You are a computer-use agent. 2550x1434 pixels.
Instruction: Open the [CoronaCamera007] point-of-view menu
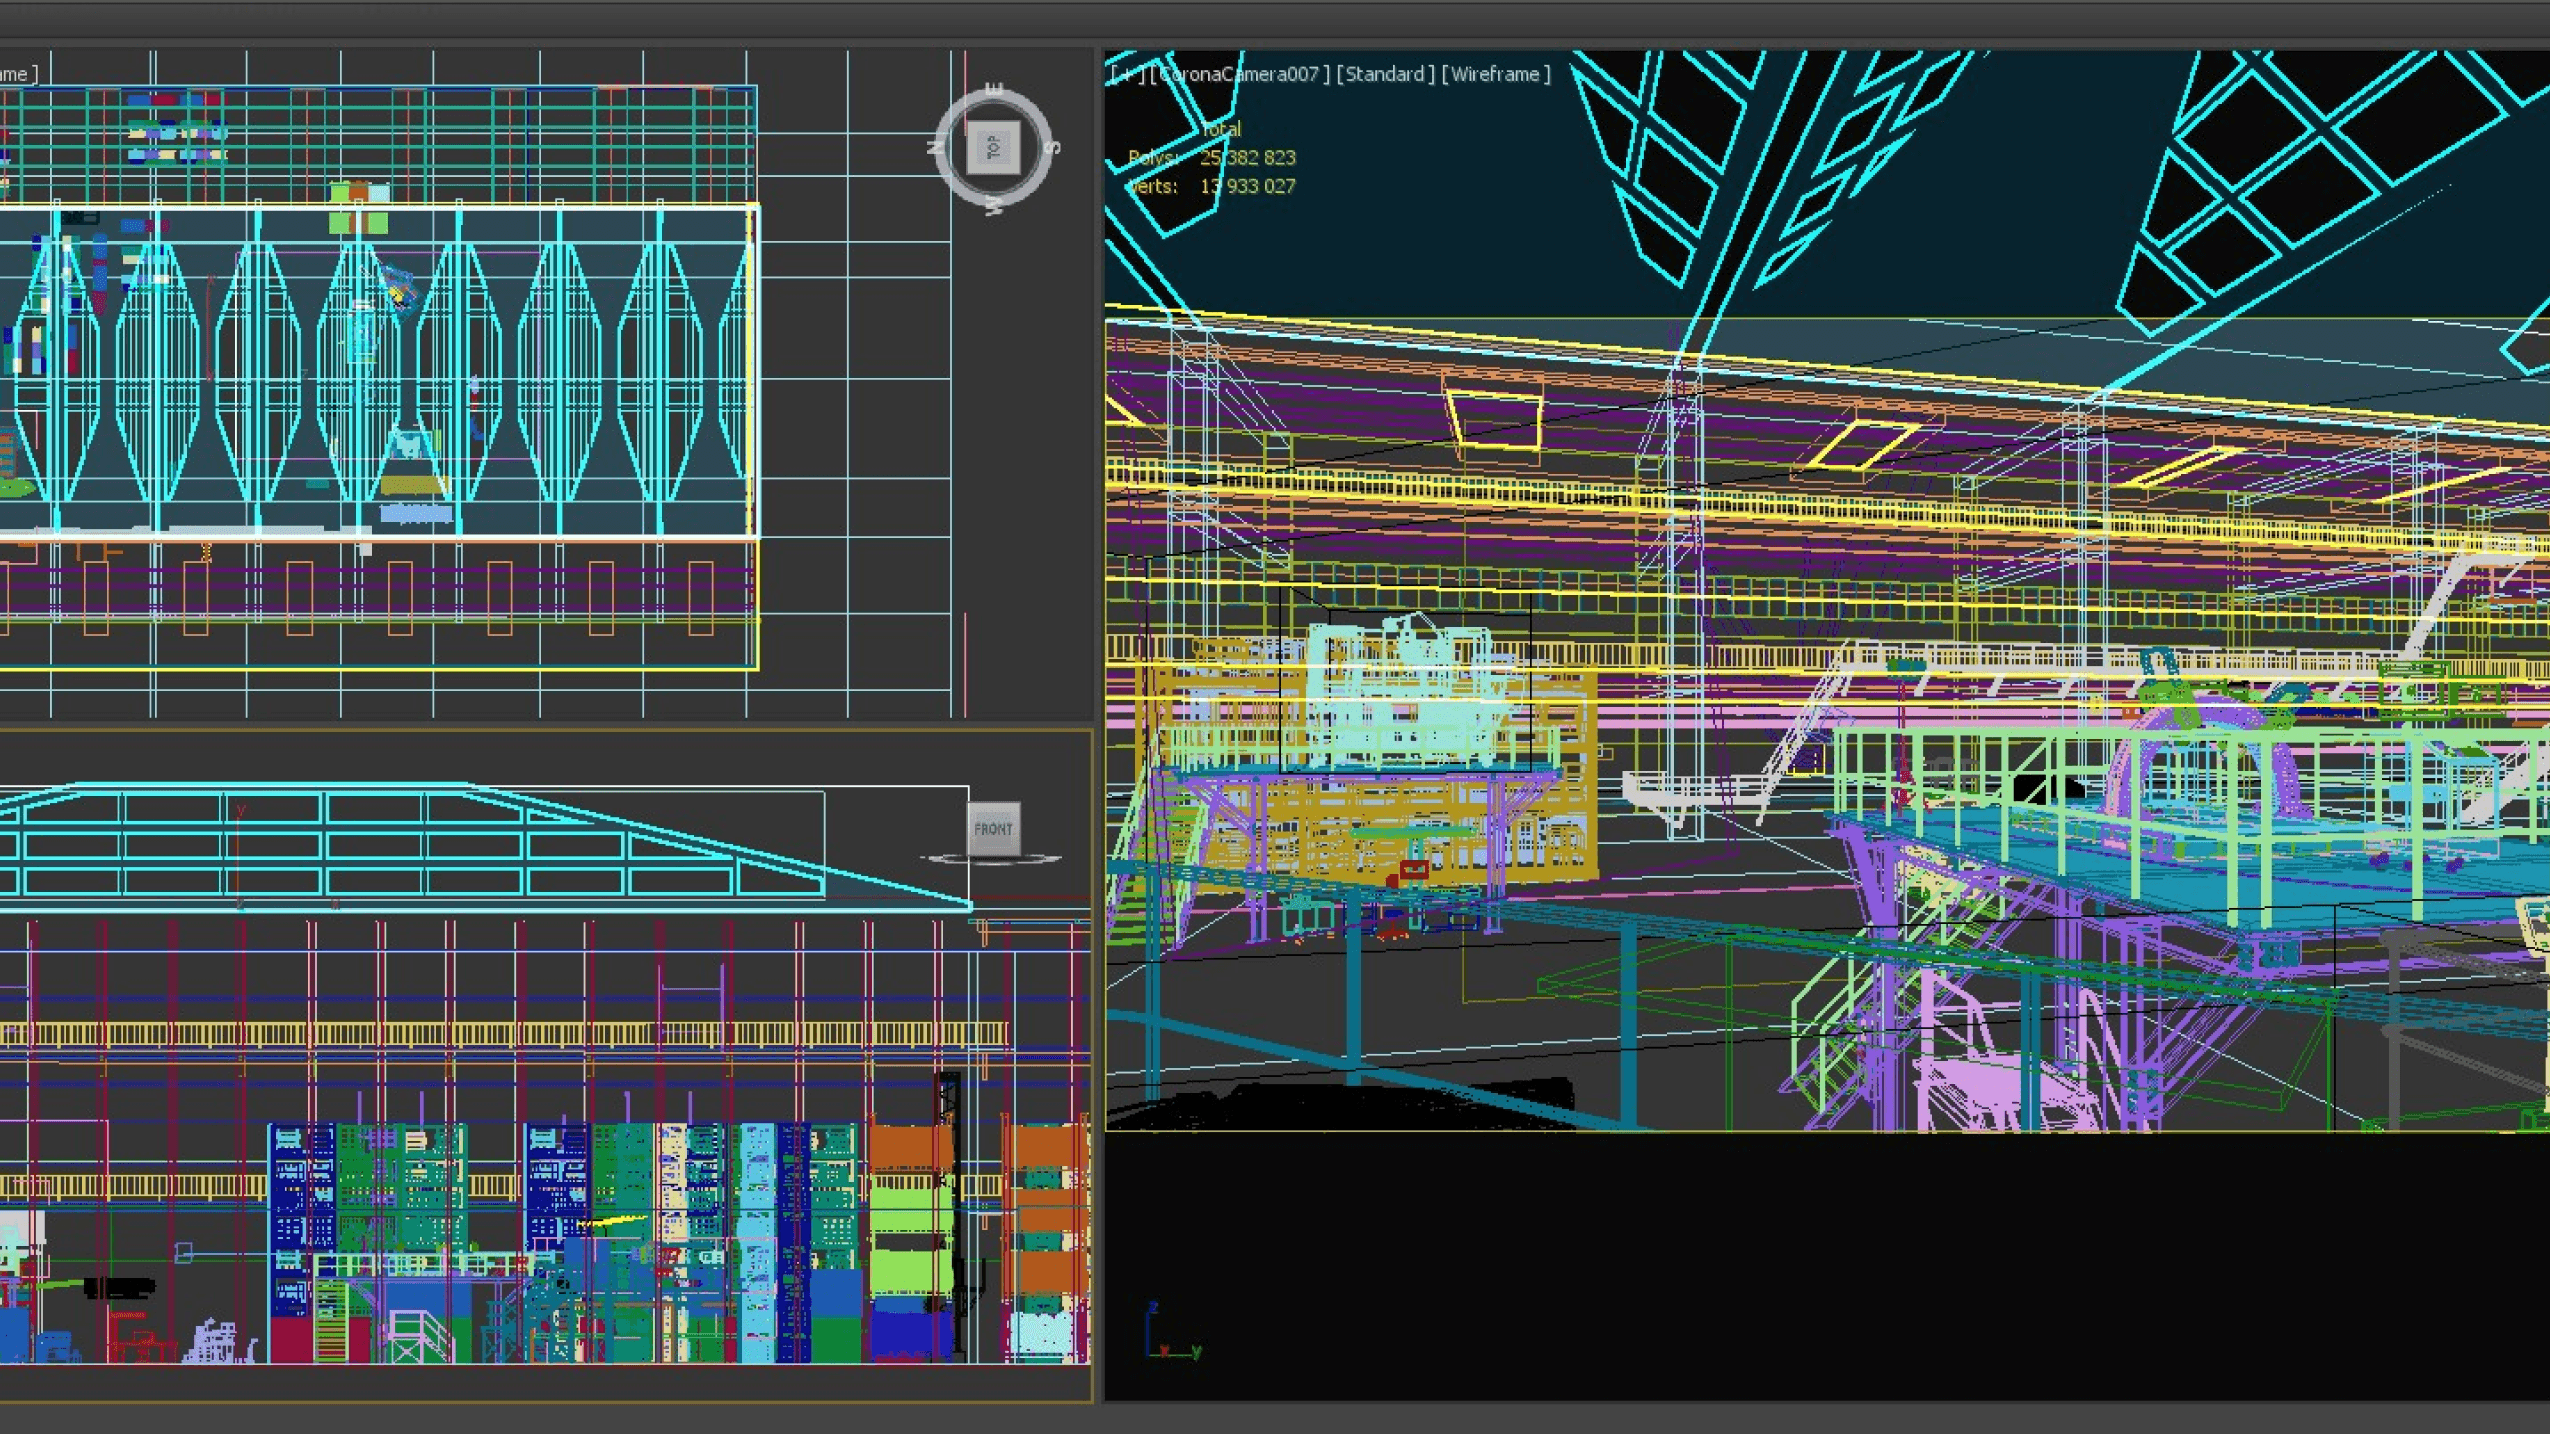pos(1238,74)
